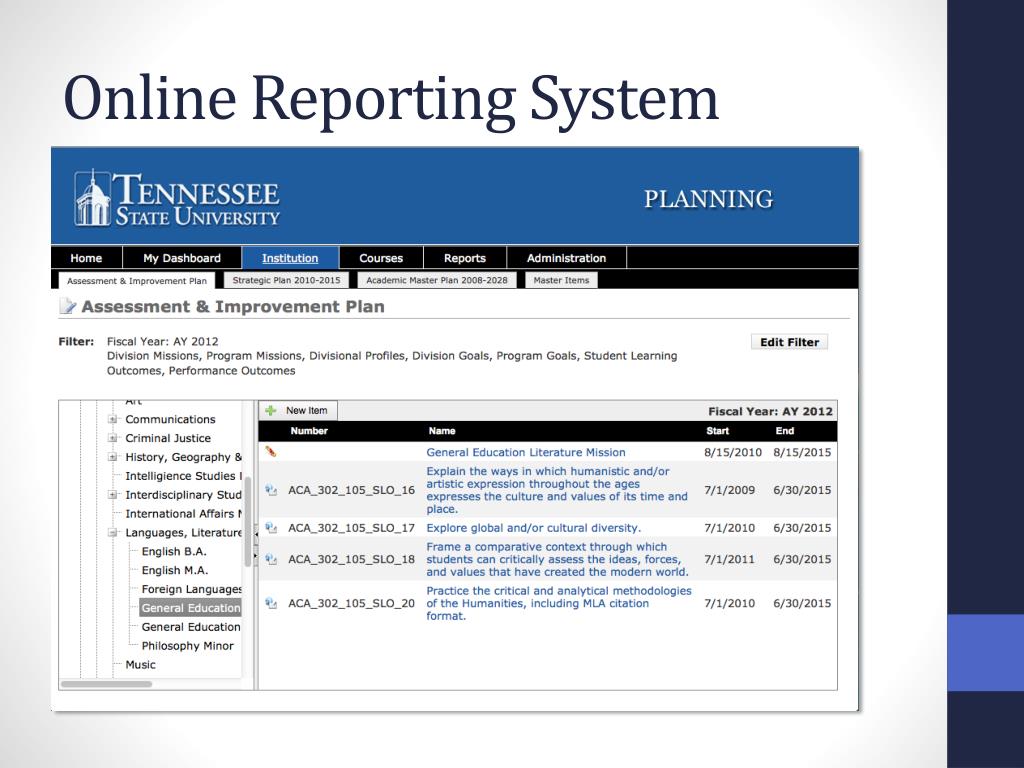Click the icon for ACA_302_105_SLO_17
The width and height of the screenshot is (1024, 768).
click(271, 528)
